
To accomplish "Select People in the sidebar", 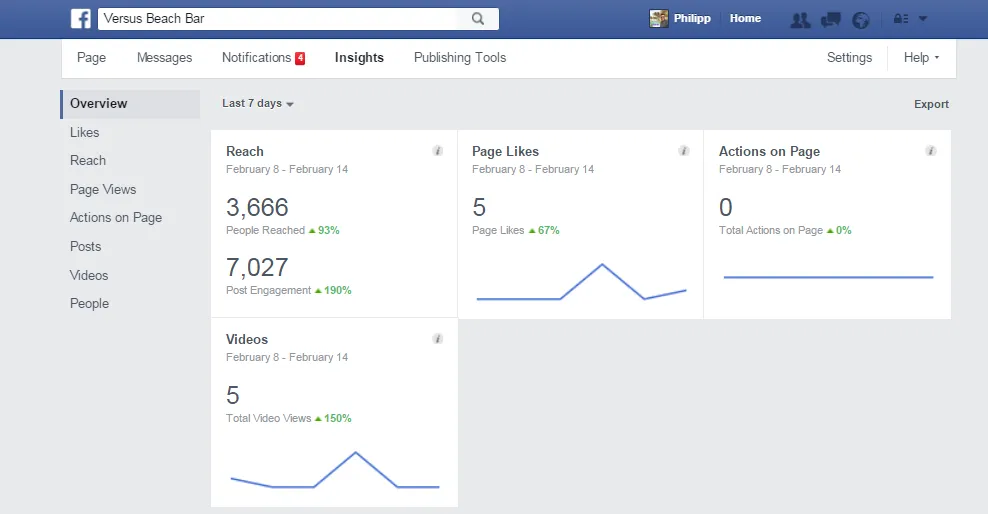I will pos(89,304).
